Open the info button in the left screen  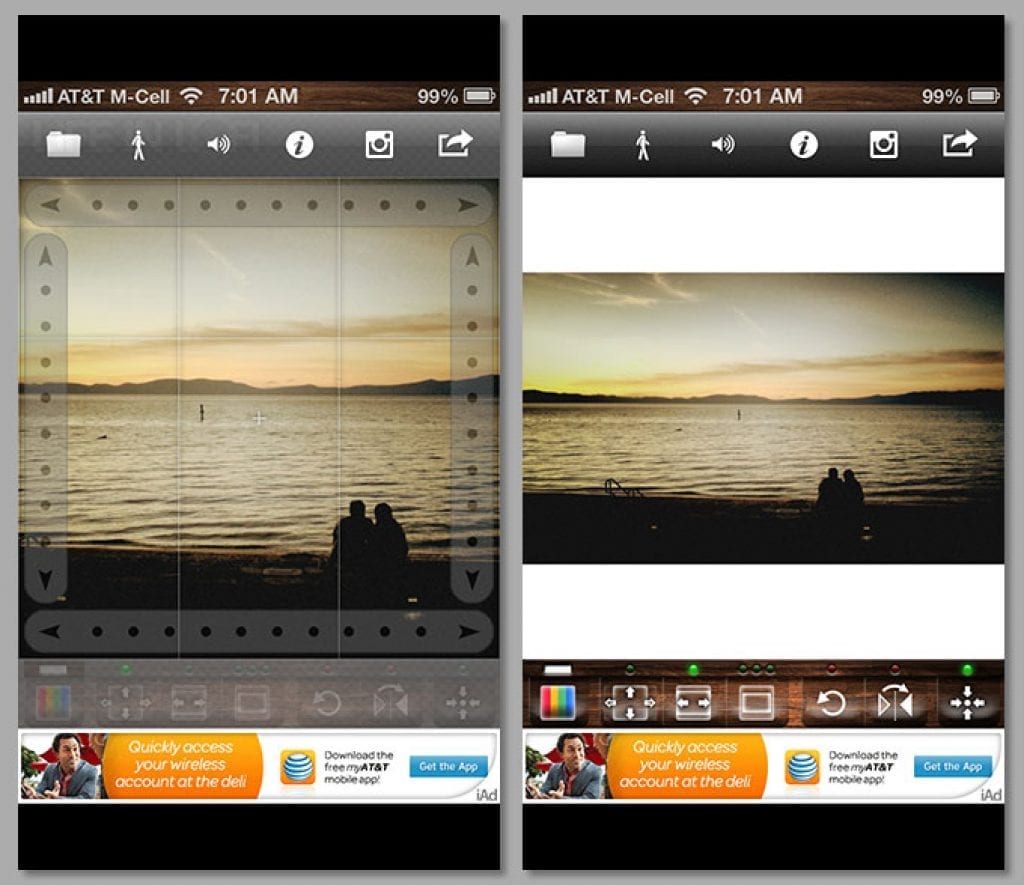[x=299, y=144]
